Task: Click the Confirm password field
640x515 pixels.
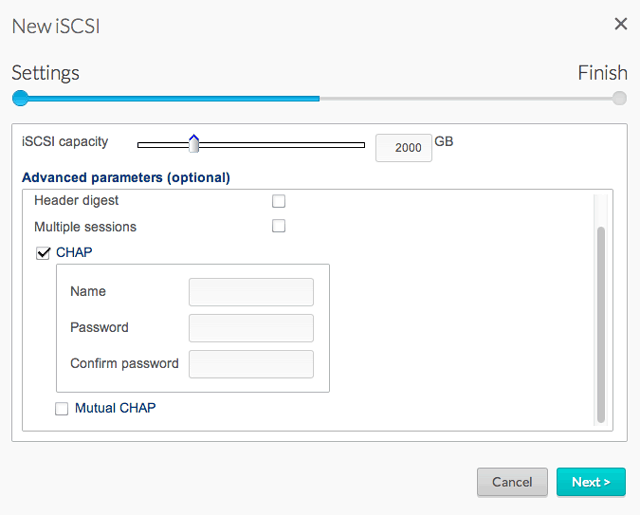Action: [x=251, y=364]
